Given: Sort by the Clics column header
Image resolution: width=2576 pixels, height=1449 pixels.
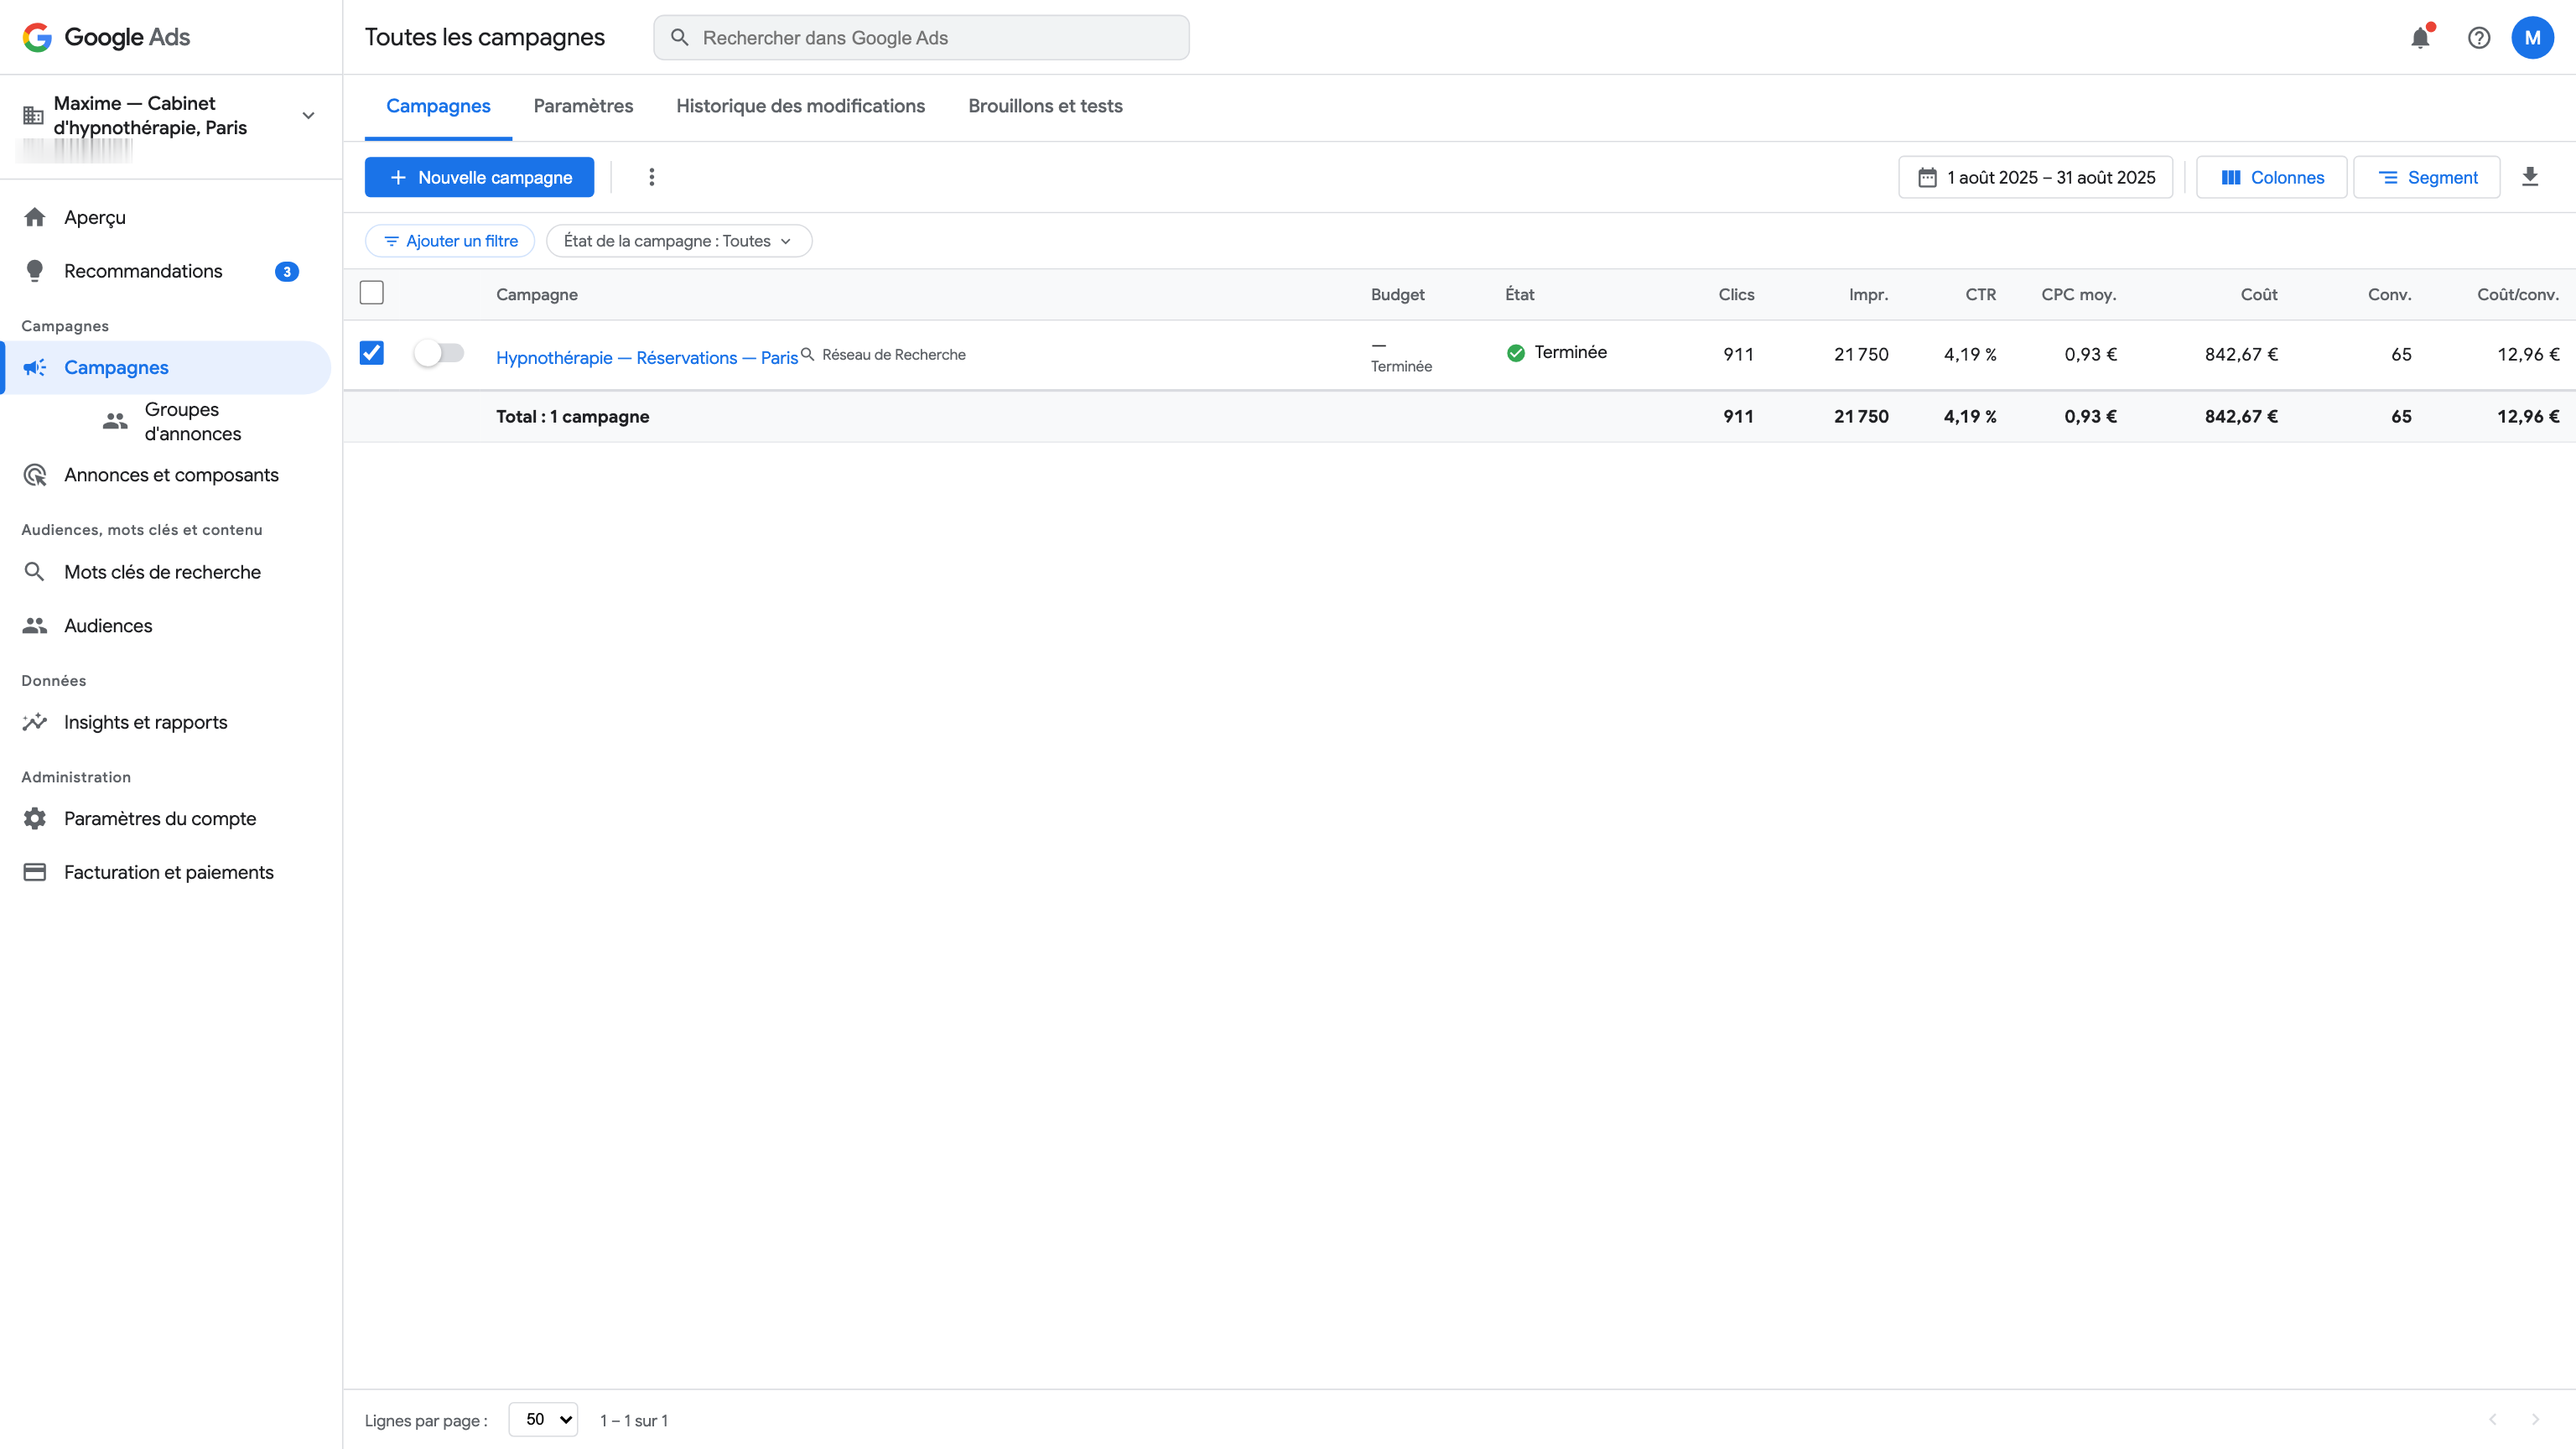Looking at the screenshot, I should click(x=1736, y=294).
